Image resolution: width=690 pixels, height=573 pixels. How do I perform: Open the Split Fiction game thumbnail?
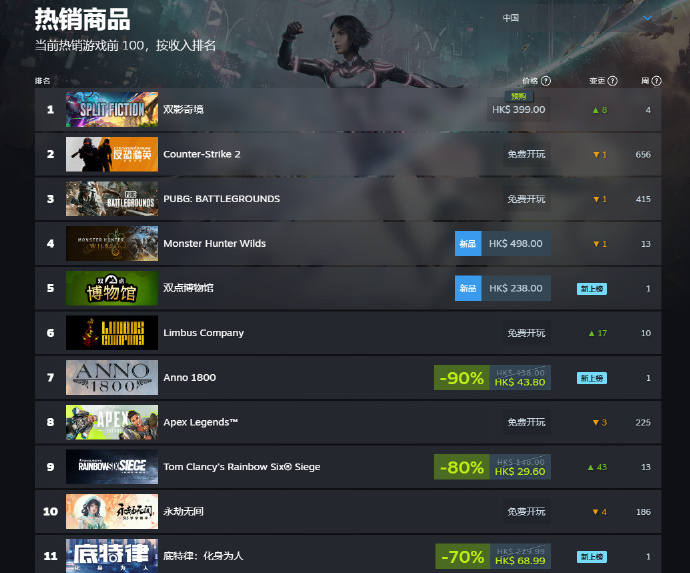(112, 110)
